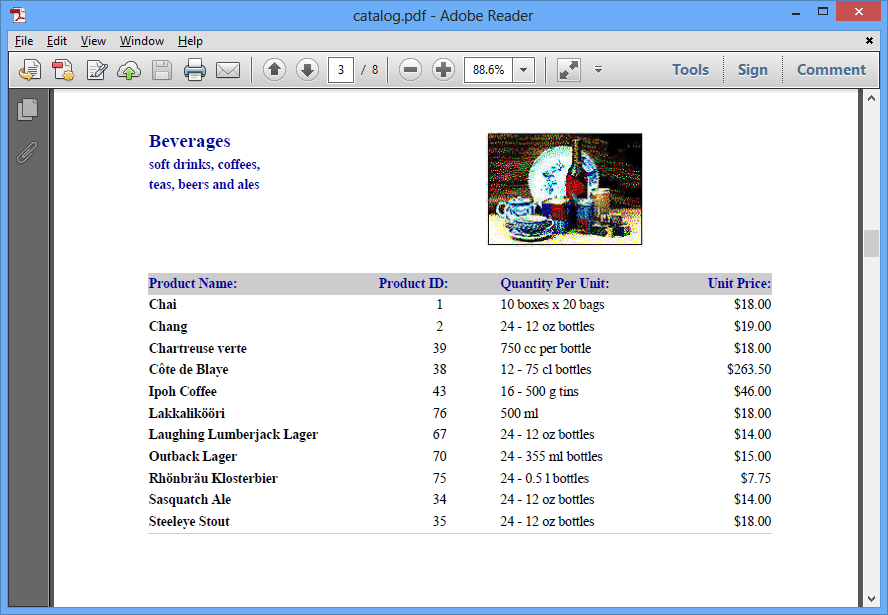
Task: Toggle the attachments paperclip panel
Action: tap(28, 152)
